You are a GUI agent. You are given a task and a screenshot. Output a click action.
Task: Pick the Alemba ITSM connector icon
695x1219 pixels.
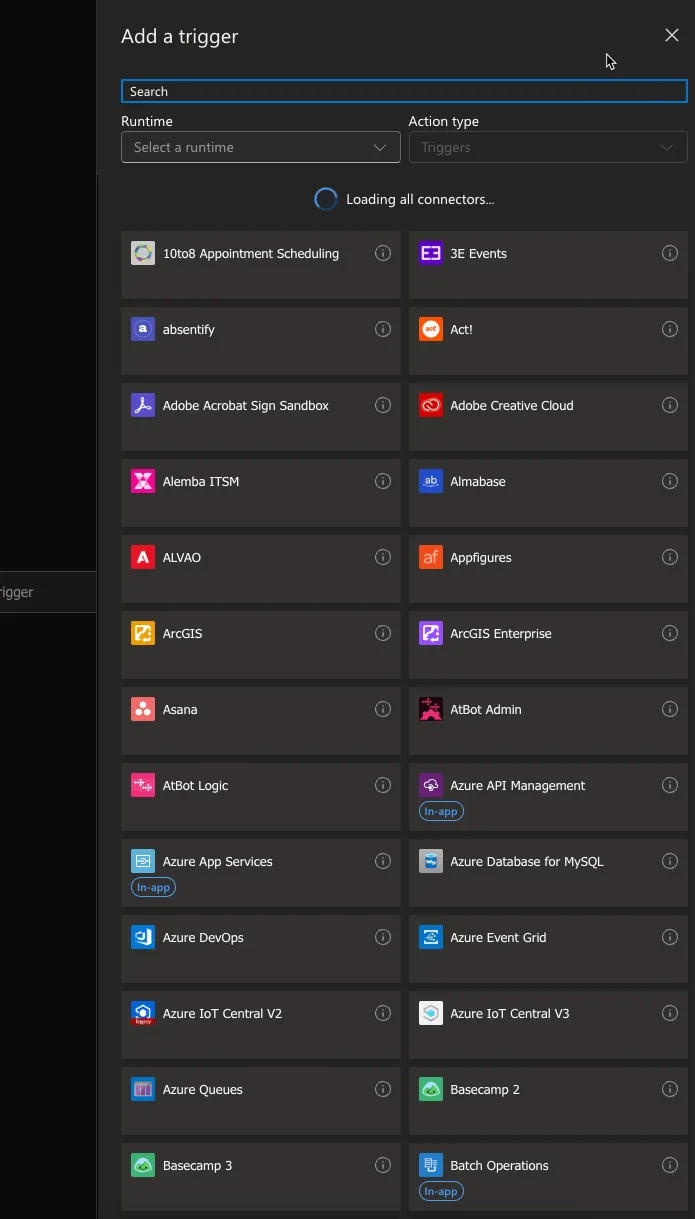pos(143,482)
